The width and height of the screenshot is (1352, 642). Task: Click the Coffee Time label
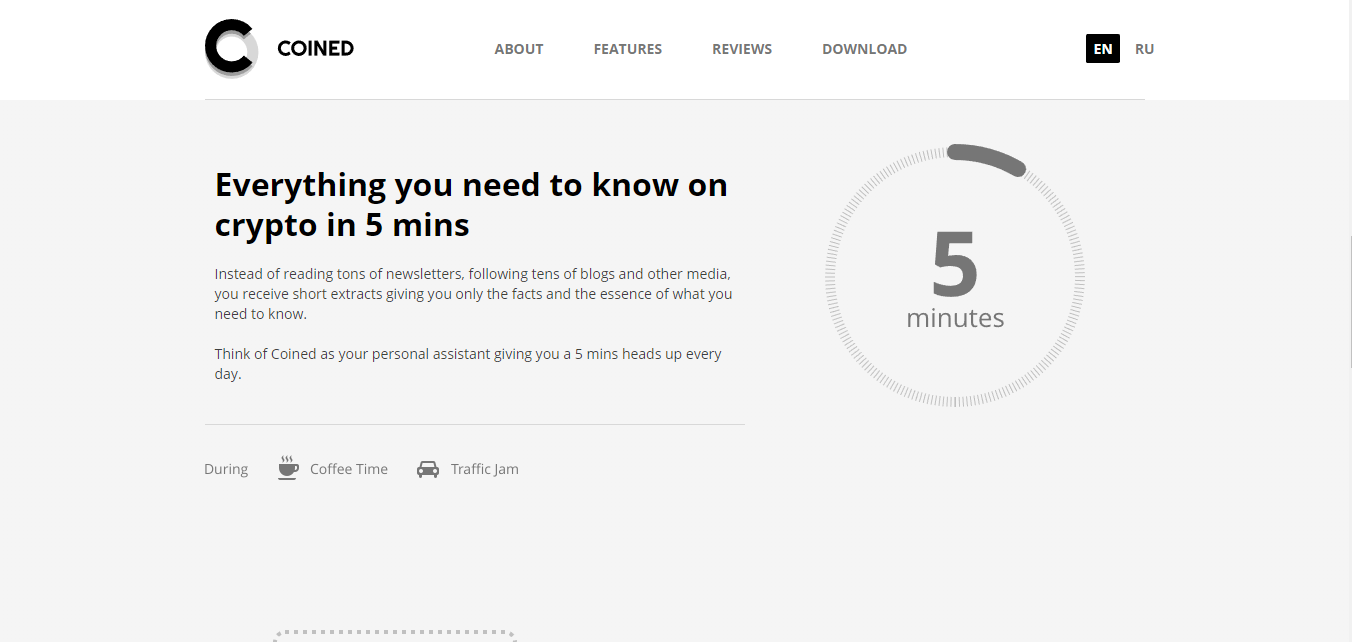pos(349,469)
